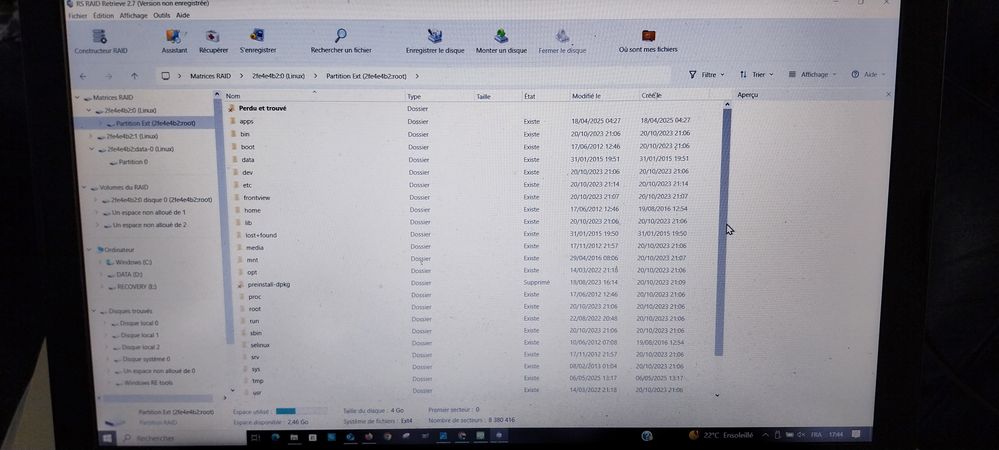Open the Filtre dropdown
This screenshot has width=999, height=450.
707,75
